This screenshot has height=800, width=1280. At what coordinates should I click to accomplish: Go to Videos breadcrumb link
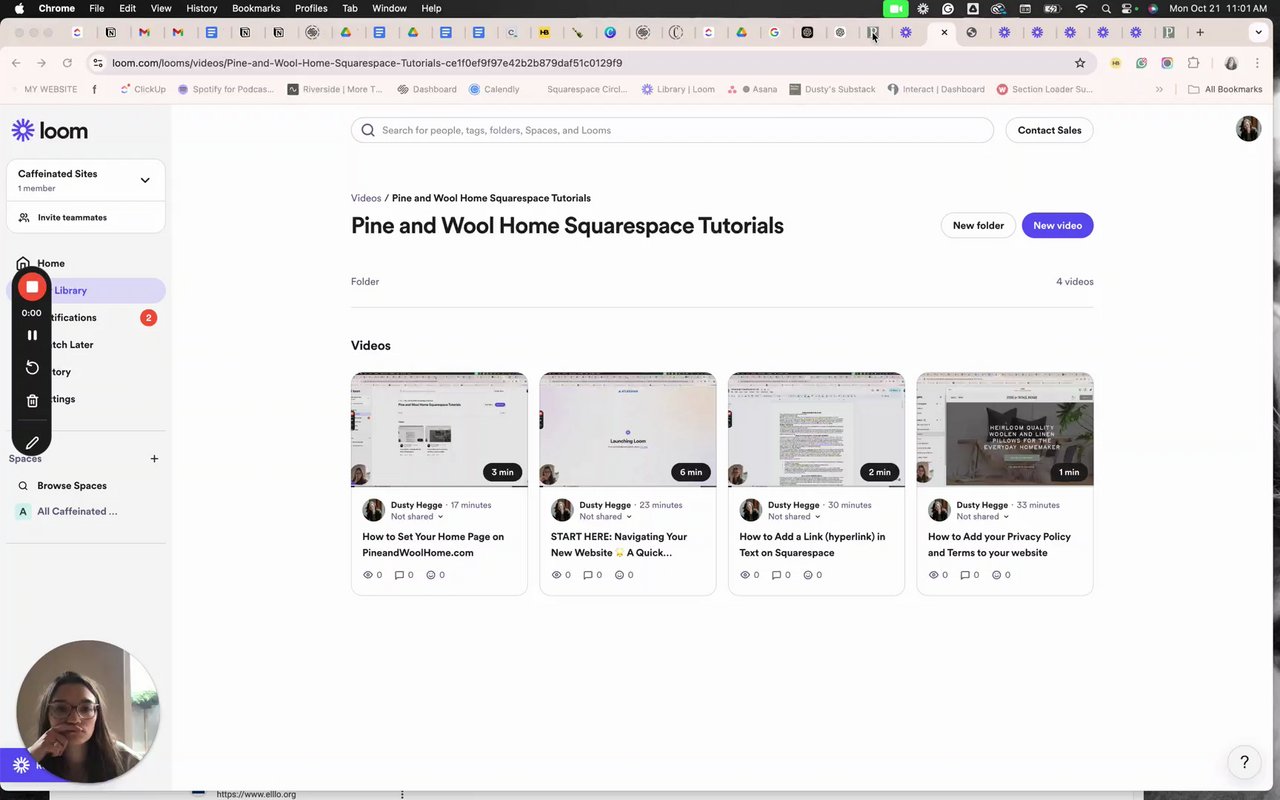click(x=366, y=198)
